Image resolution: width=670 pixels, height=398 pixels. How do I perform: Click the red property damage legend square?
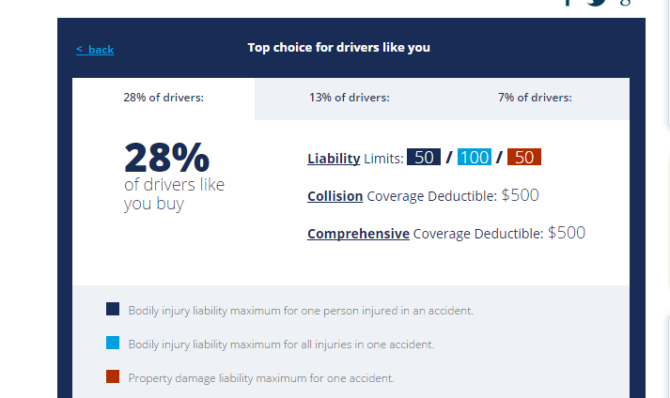[x=113, y=377]
